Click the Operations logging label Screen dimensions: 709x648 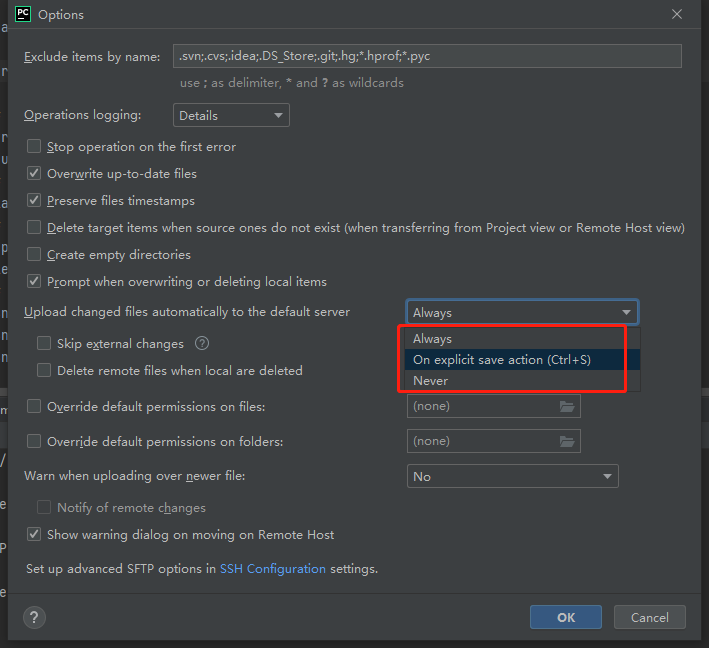(82, 115)
